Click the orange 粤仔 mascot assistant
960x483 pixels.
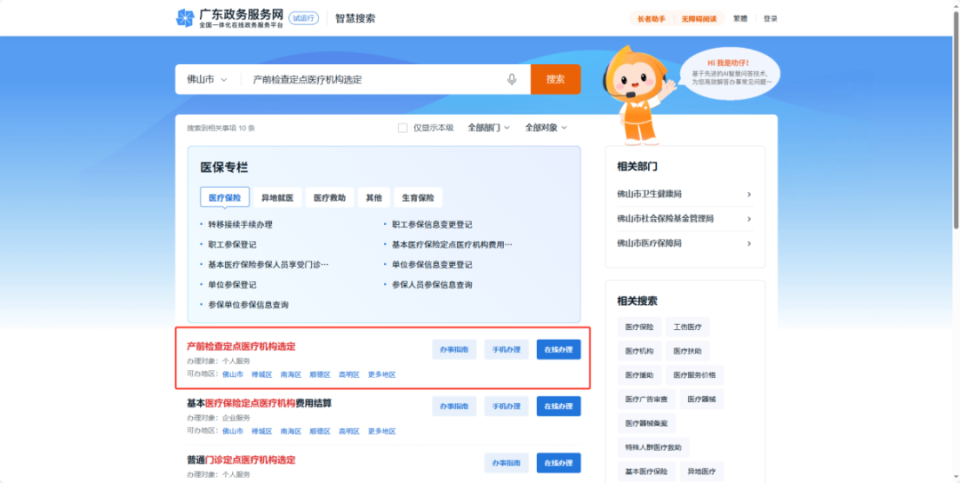637,95
